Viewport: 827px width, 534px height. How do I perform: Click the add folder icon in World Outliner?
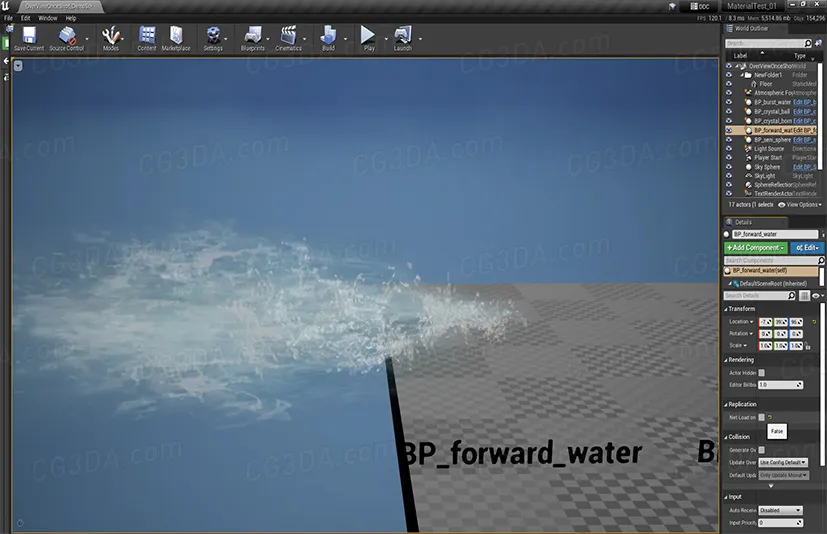click(819, 43)
